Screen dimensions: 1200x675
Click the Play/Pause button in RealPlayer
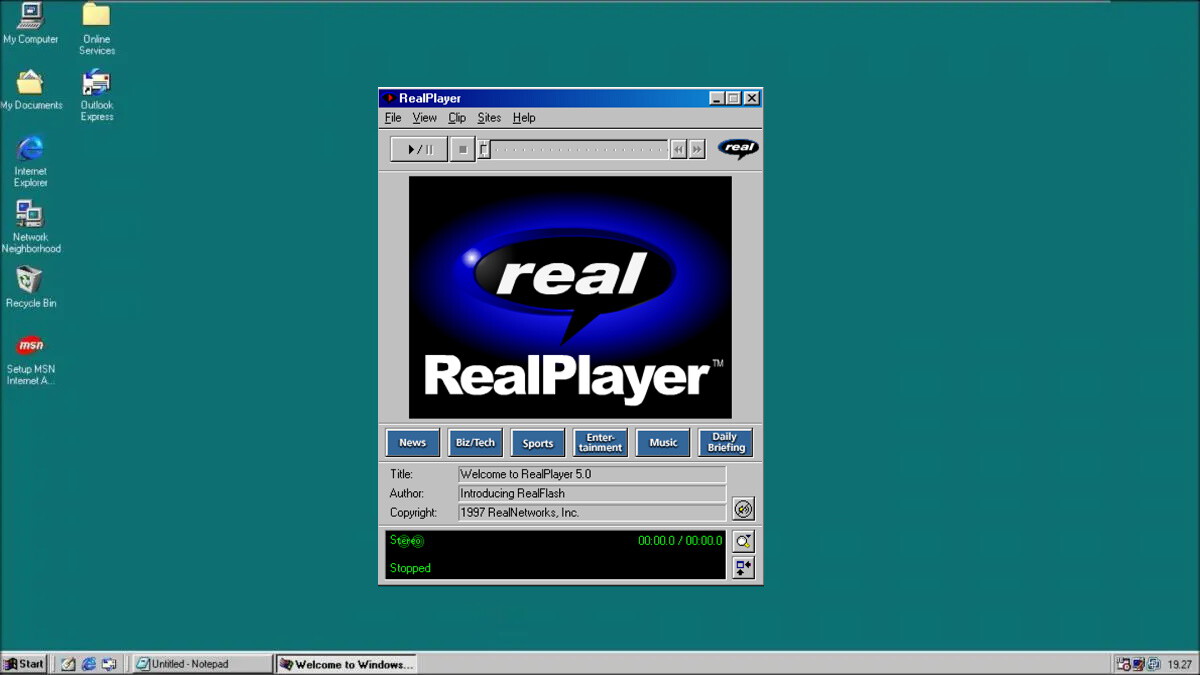pyautogui.click(x=419, y=149)
